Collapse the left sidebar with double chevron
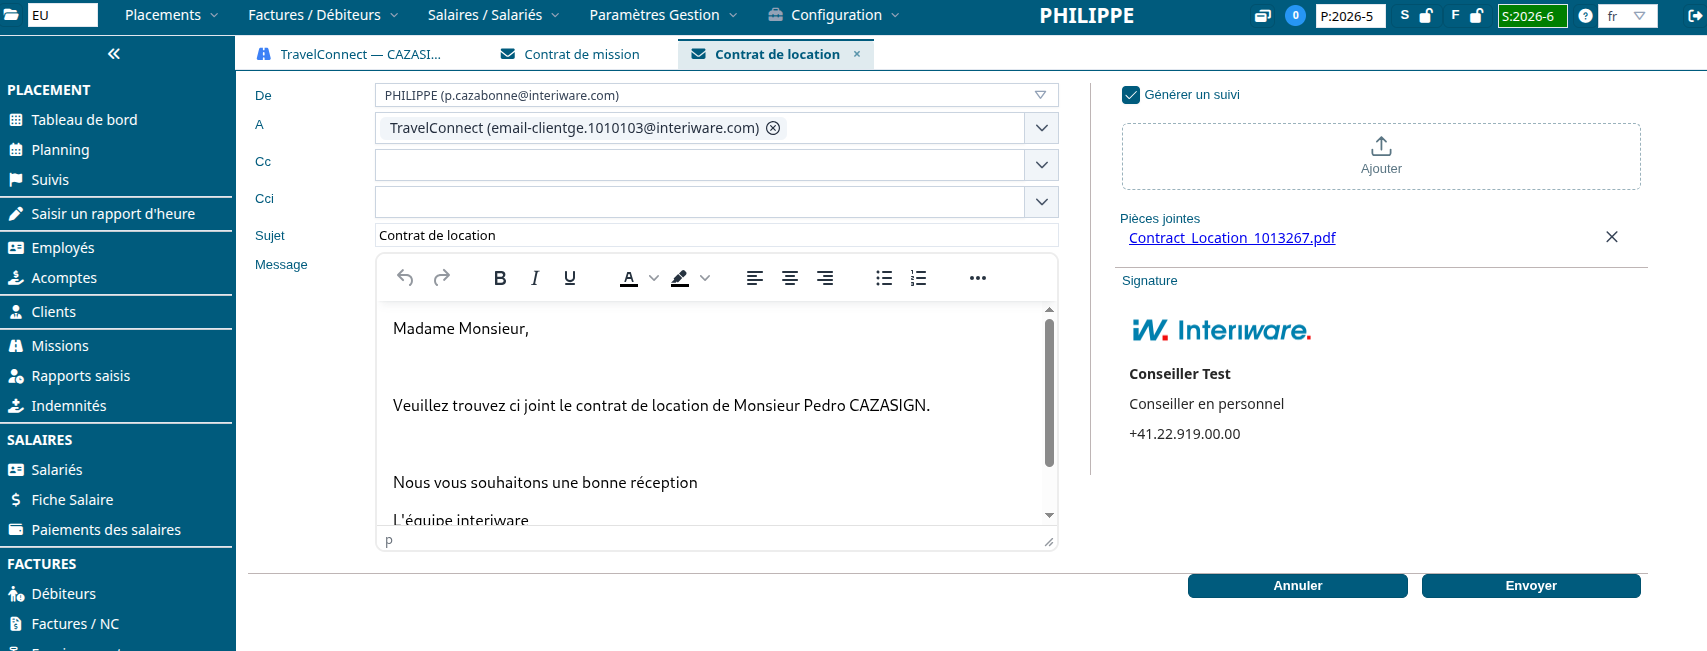This screenshot has height=651, width=1707. click(x=114, y=54)
